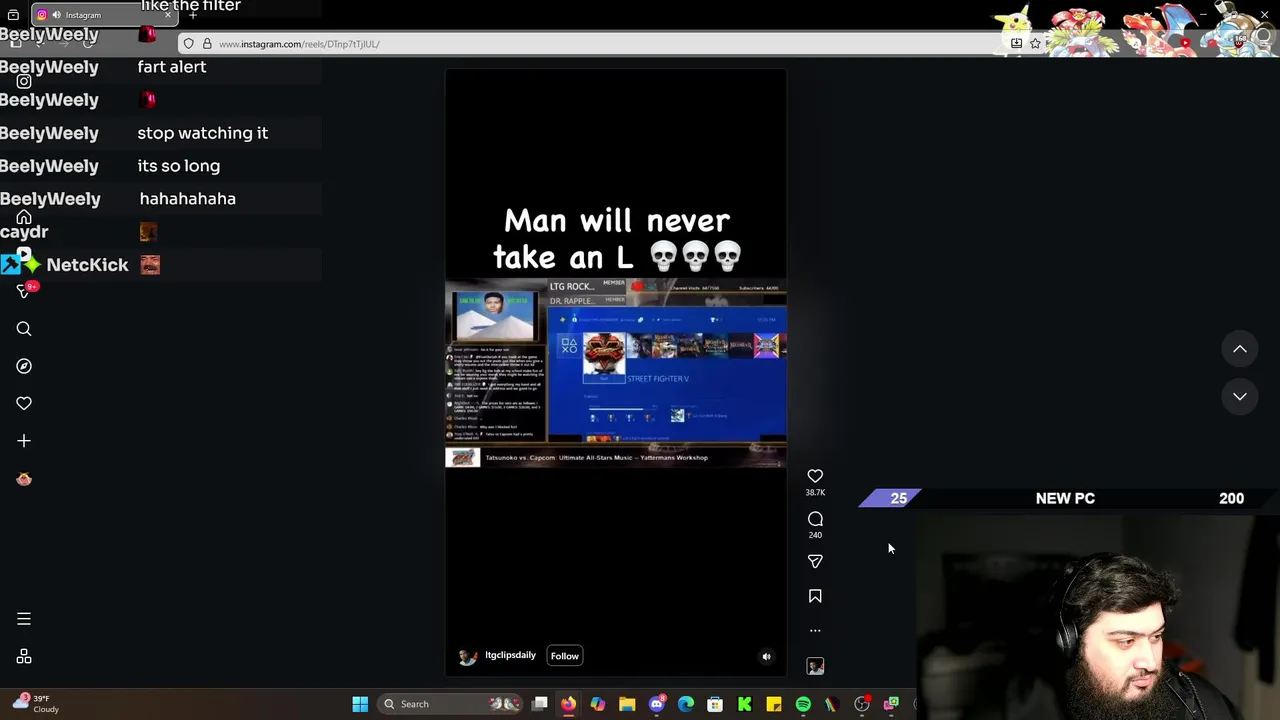1280x720 pixels.
Task: Open Copilot from the taskbar
Action: 597,704
